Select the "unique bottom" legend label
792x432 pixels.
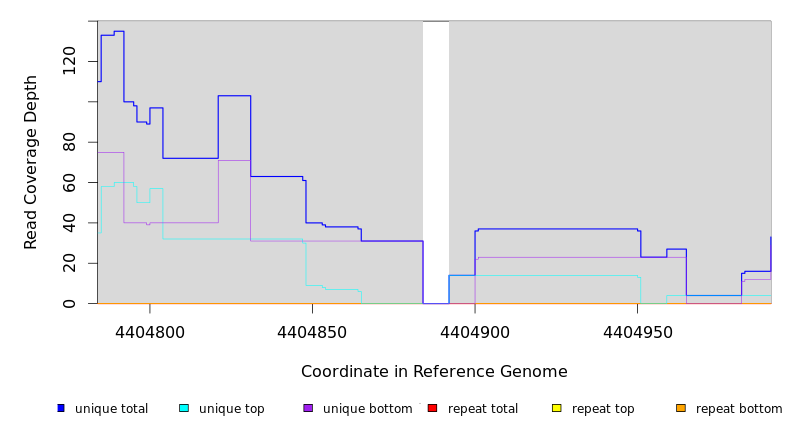click(367, 409)
